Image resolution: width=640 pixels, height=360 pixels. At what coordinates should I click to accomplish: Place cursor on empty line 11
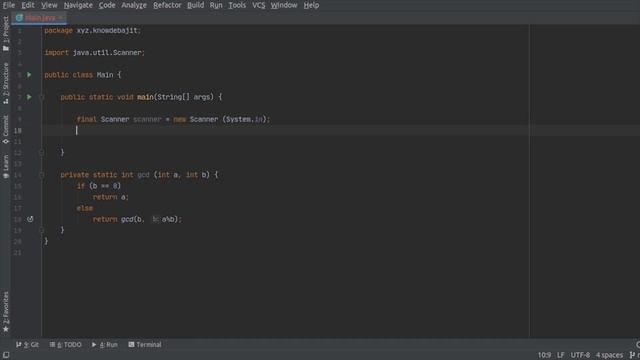pyautogui.click(x=286, y=142)
